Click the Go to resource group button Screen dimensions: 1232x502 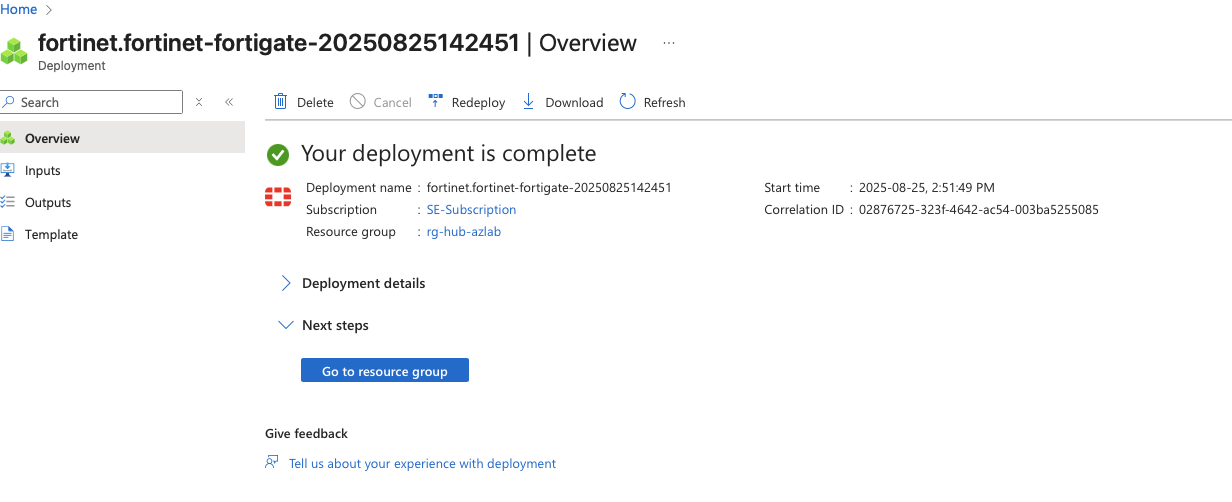point(385,370)
